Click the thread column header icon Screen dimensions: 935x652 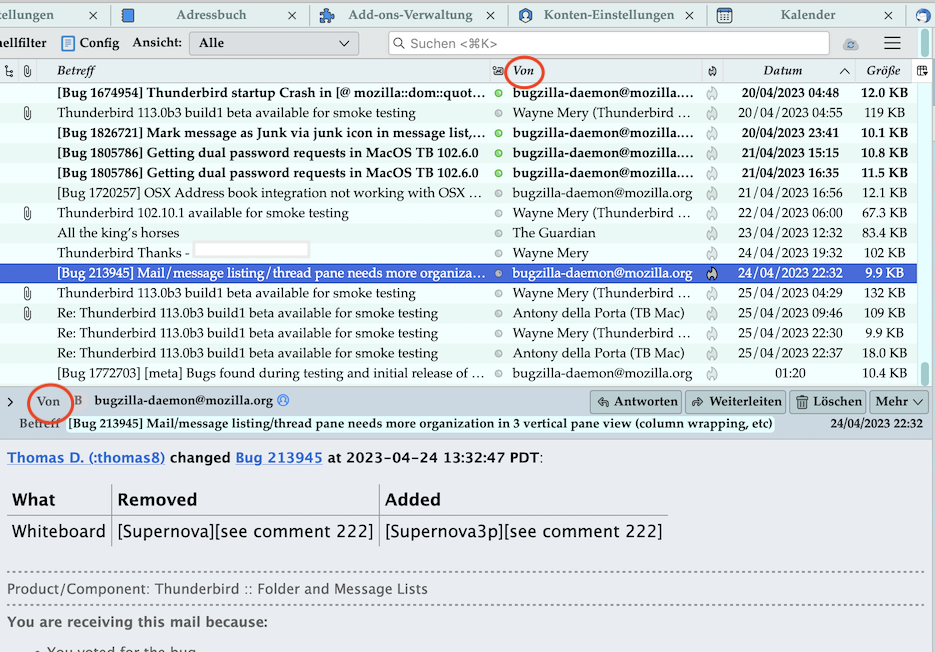tap(9, 71)
